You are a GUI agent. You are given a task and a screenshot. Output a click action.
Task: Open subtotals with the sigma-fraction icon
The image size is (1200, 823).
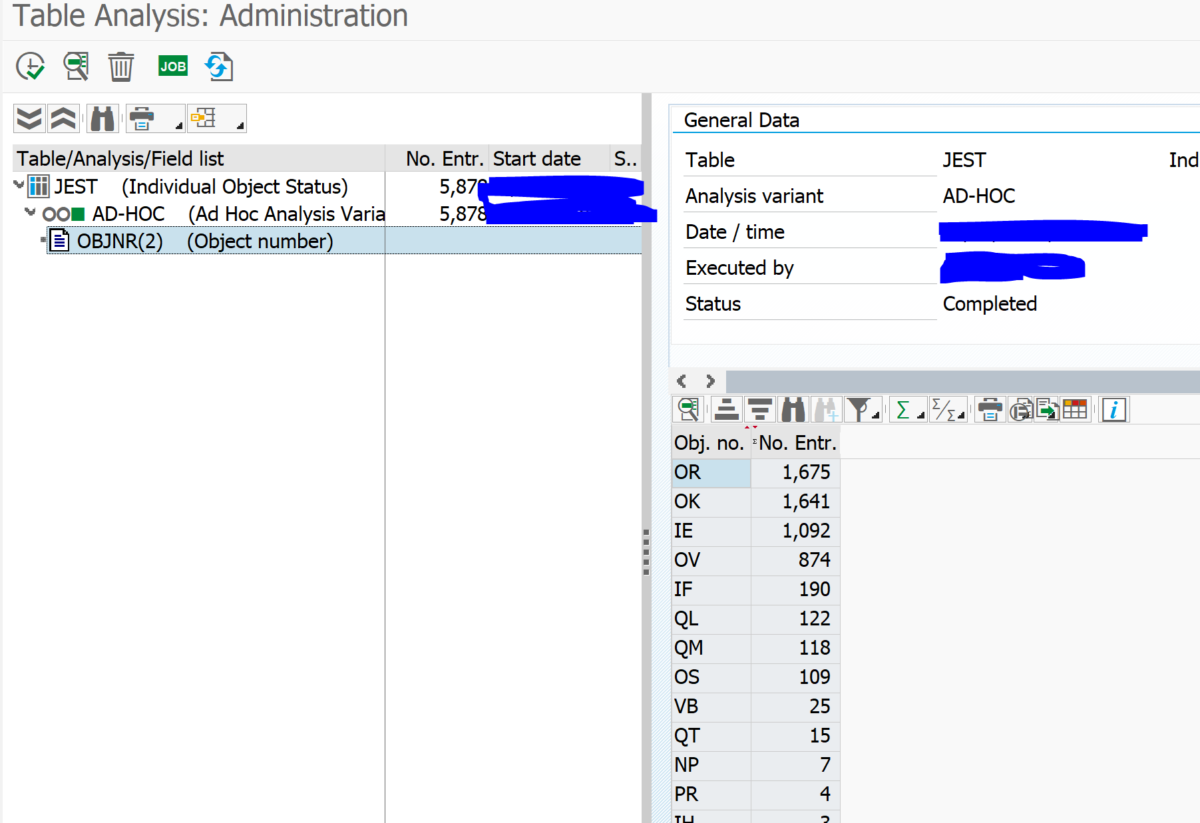[943, 409]
